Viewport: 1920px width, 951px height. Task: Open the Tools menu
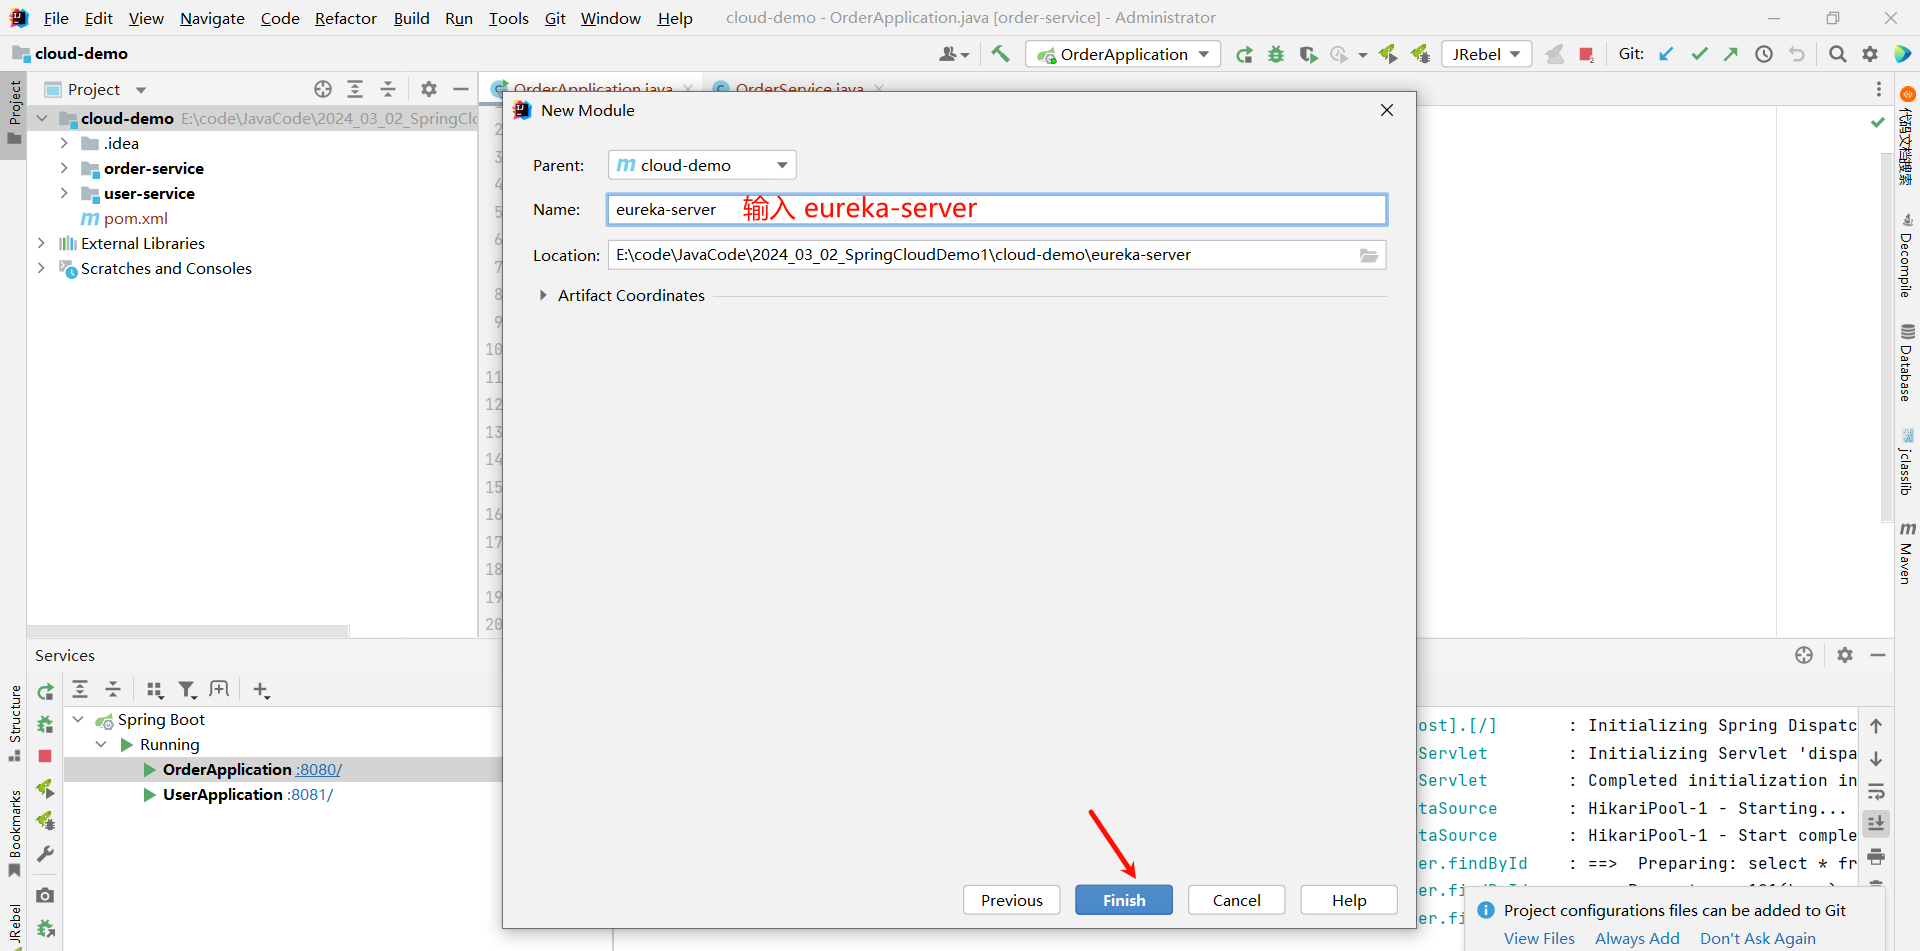(x=508, y=18)
